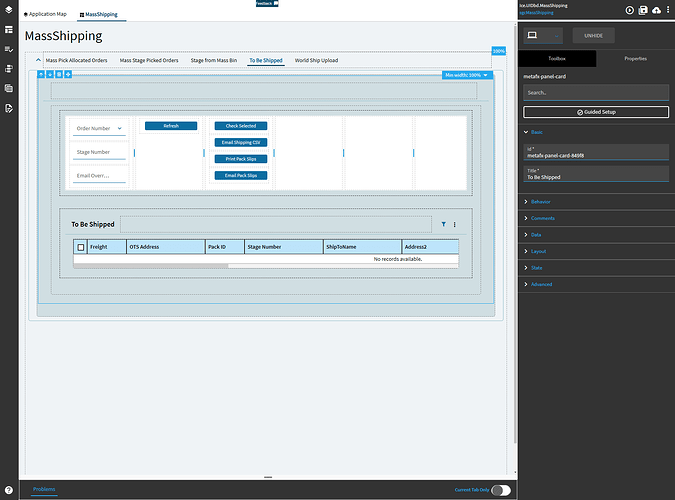The image size is (675, 500).
Task: Click the grid filter funnel icon
Action: pos(443,224)
